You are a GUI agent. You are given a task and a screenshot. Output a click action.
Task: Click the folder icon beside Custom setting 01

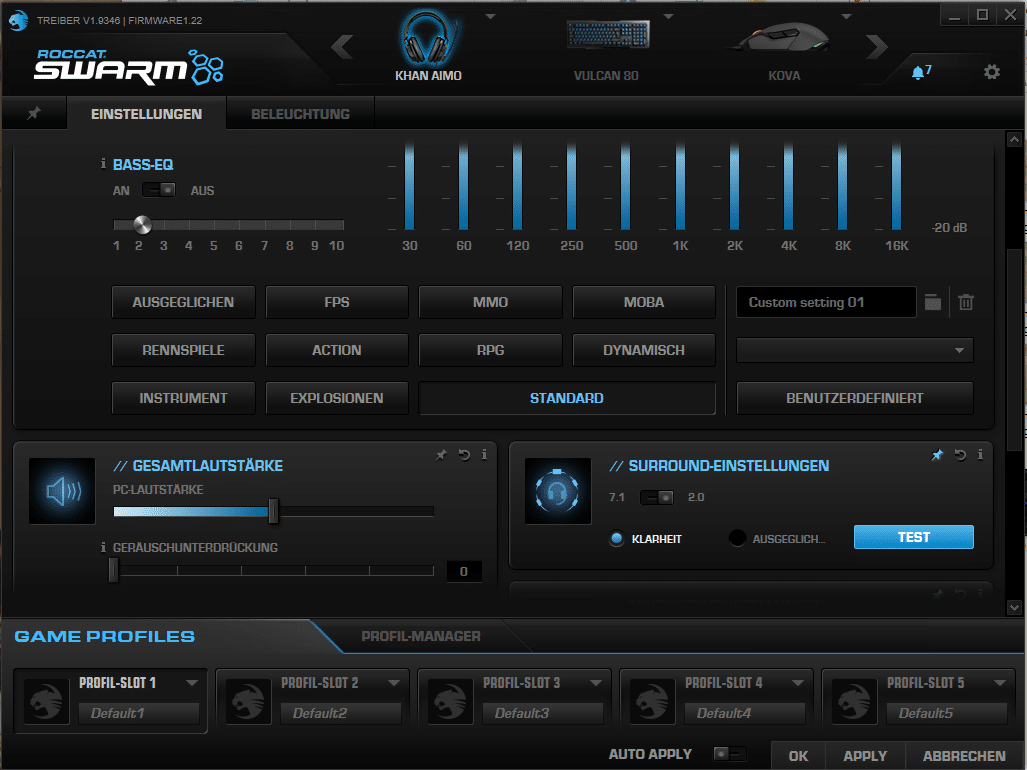pyautogui.click(x=933, y=302)
